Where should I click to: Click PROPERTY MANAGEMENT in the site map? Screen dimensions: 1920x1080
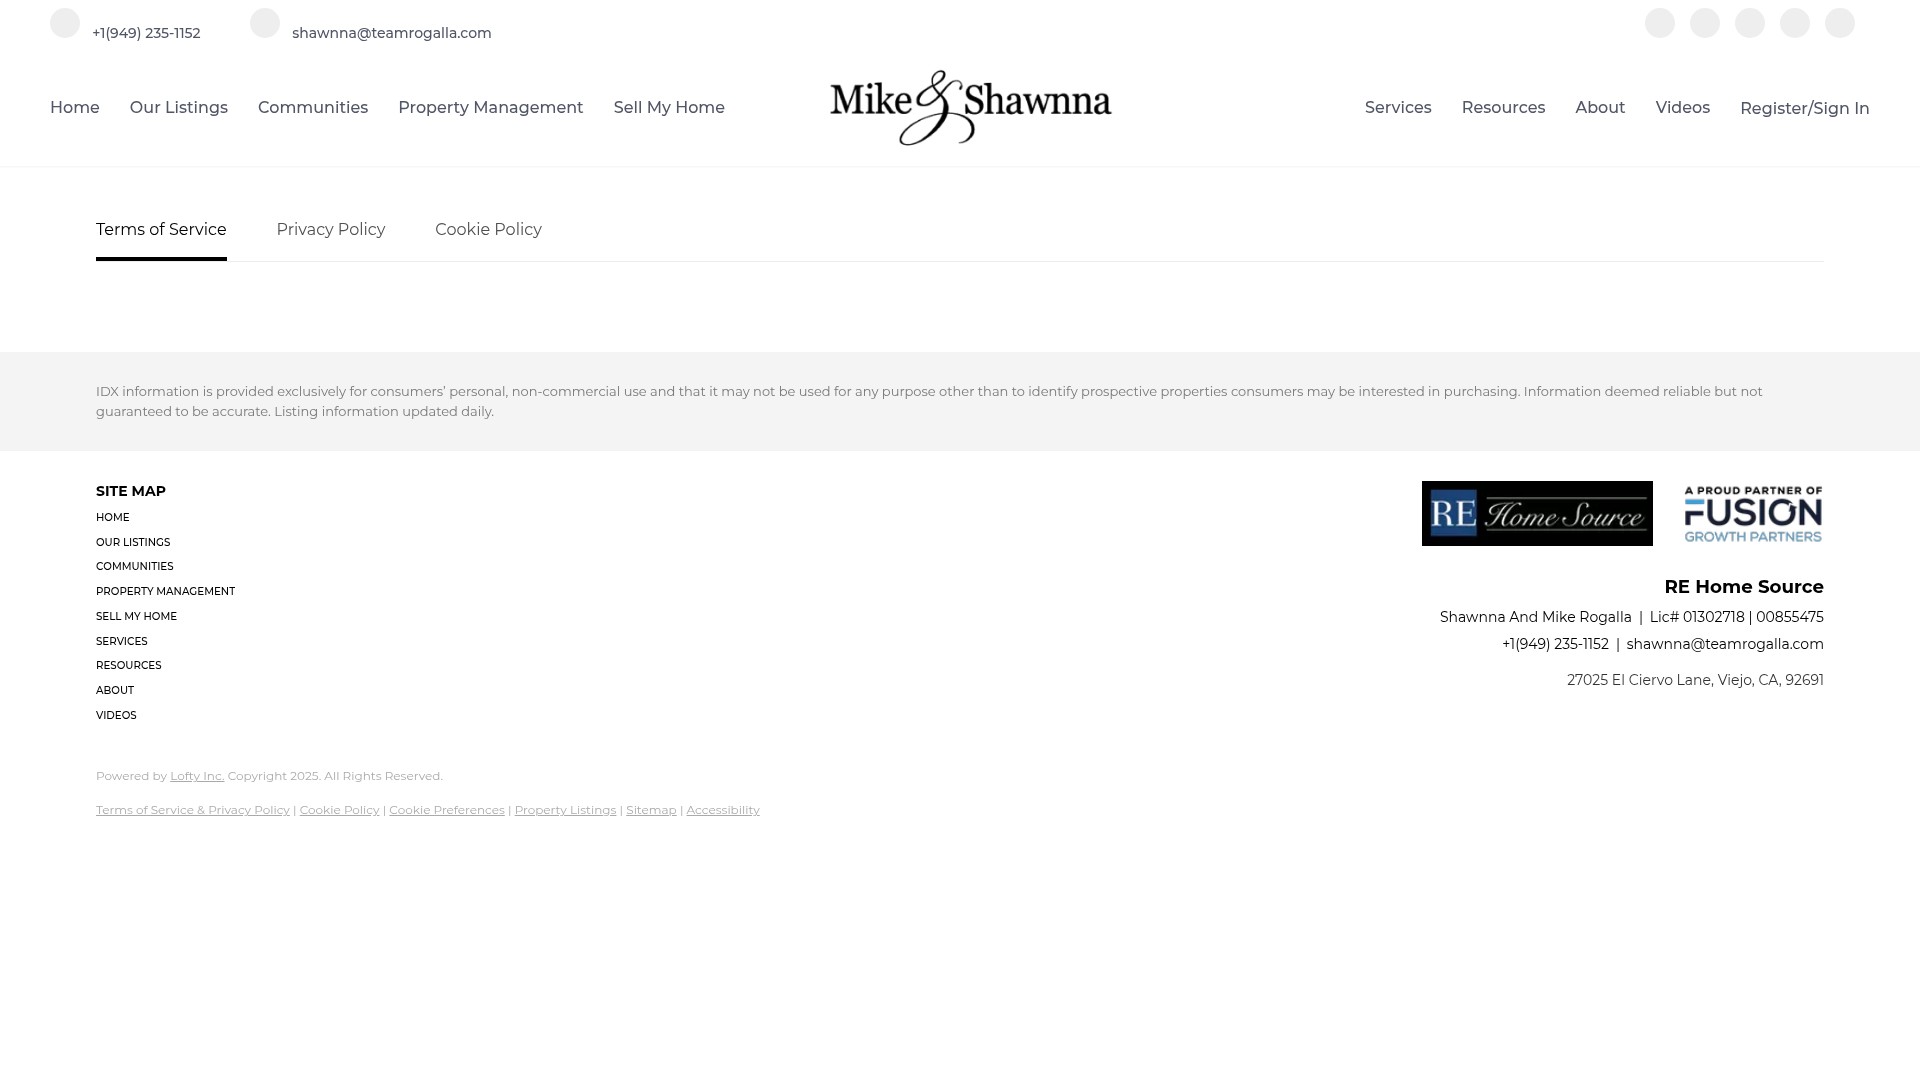[166, 592]
